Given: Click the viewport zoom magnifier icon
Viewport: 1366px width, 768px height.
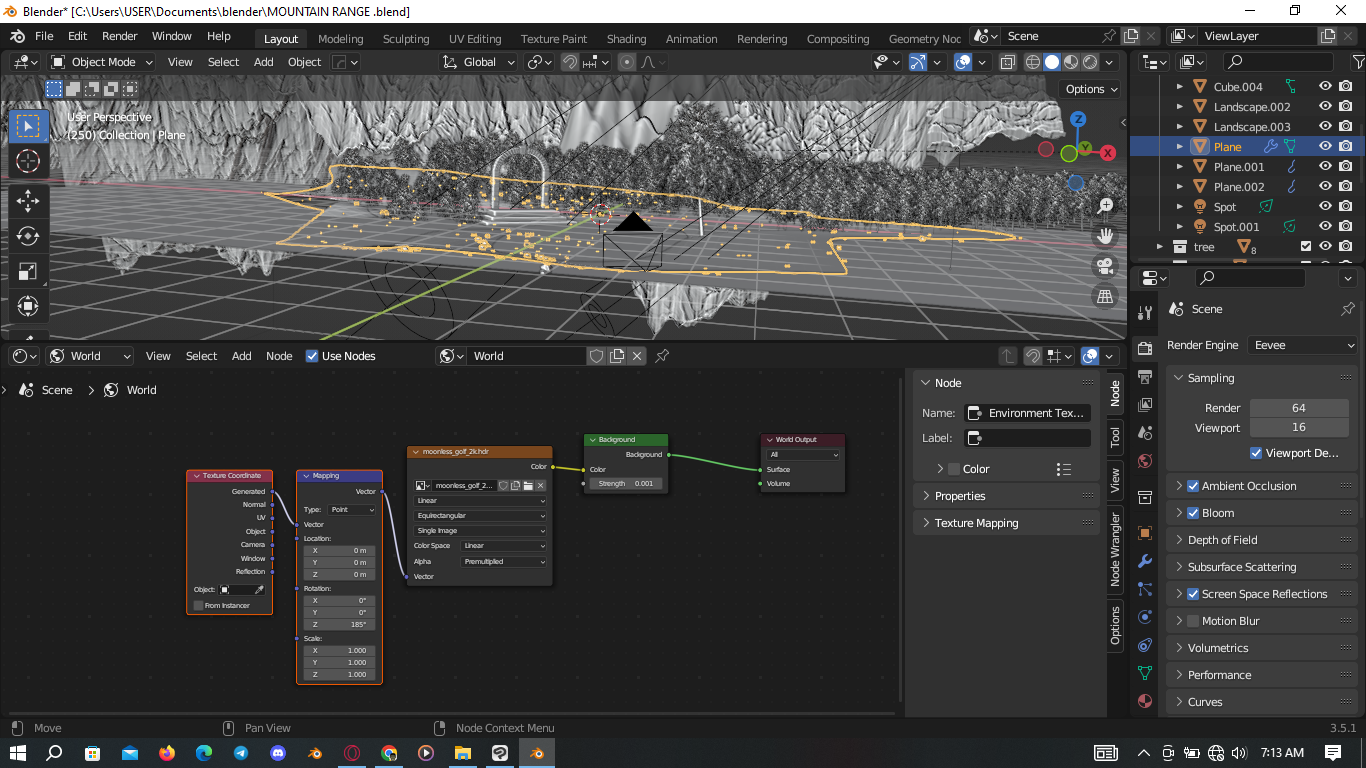Looking at the screenshot, I should [x=1105, y=206].
